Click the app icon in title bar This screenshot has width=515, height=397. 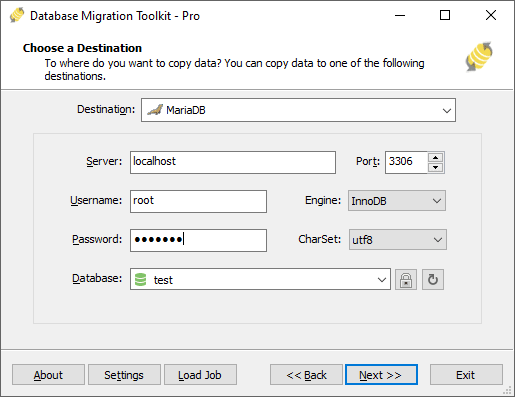coord(17,15)
